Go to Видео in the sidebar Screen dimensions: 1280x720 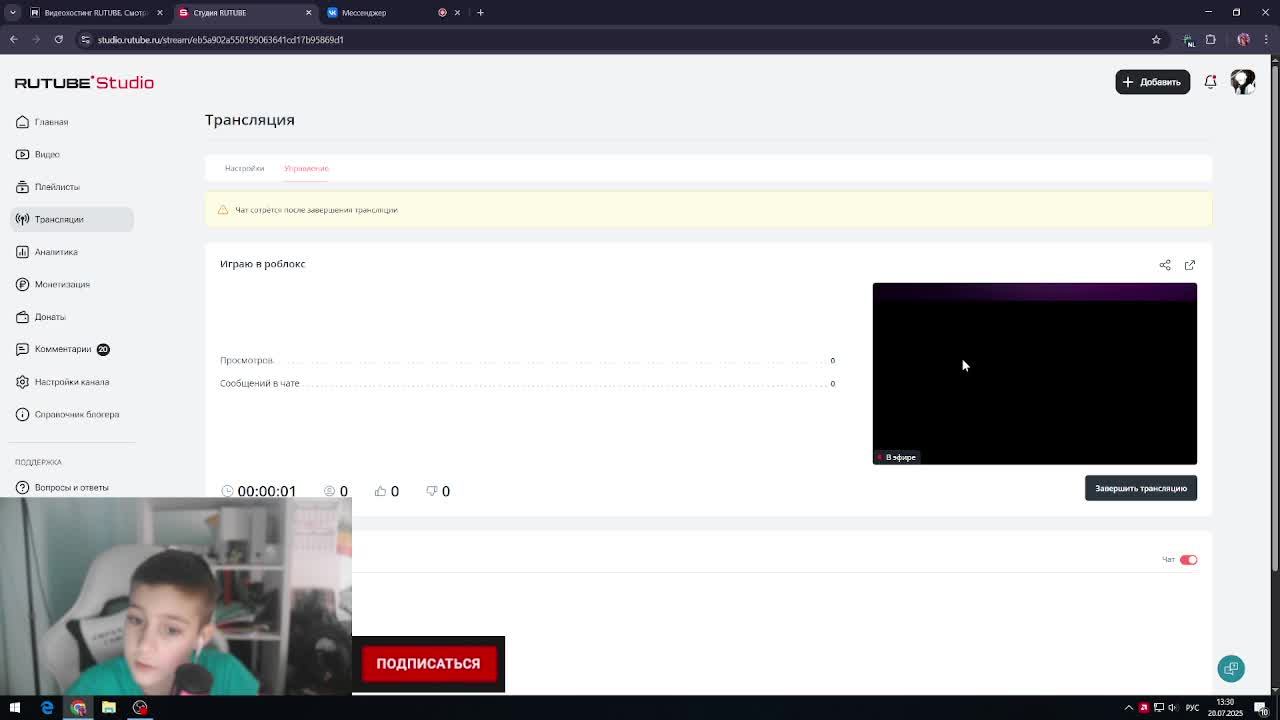point(47,154)
